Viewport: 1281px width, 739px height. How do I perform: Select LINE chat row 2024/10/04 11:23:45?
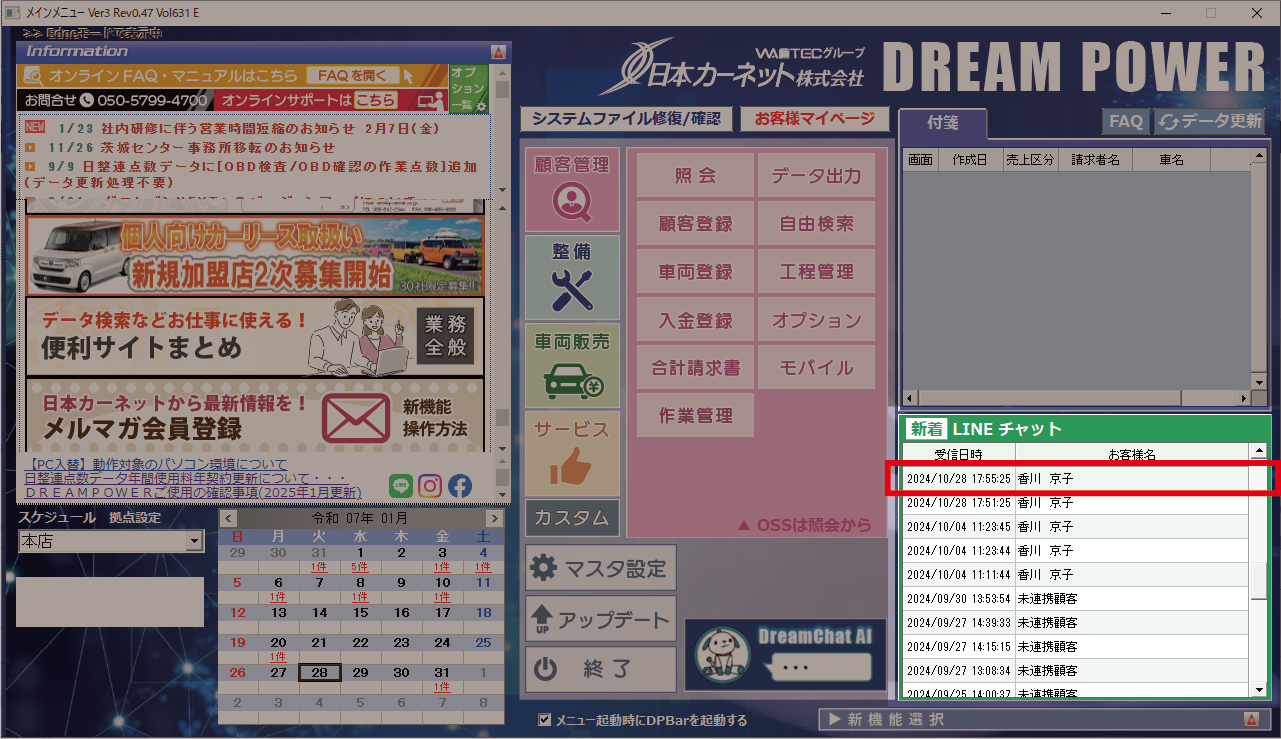[1076, 527]
